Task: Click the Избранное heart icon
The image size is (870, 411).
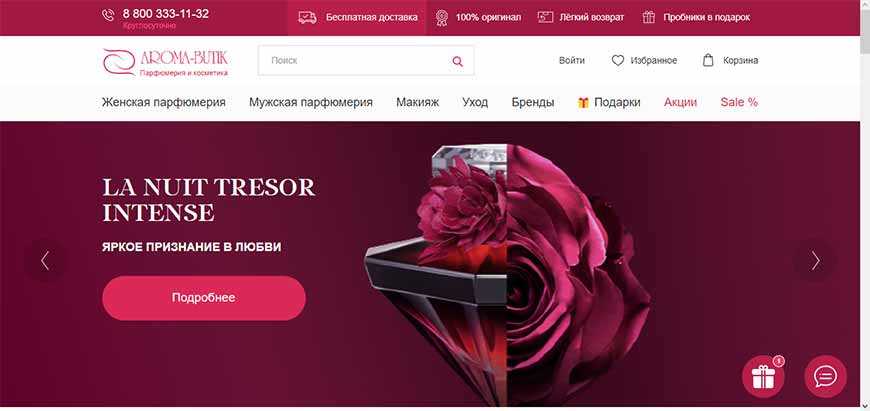Action: point(618,60)
